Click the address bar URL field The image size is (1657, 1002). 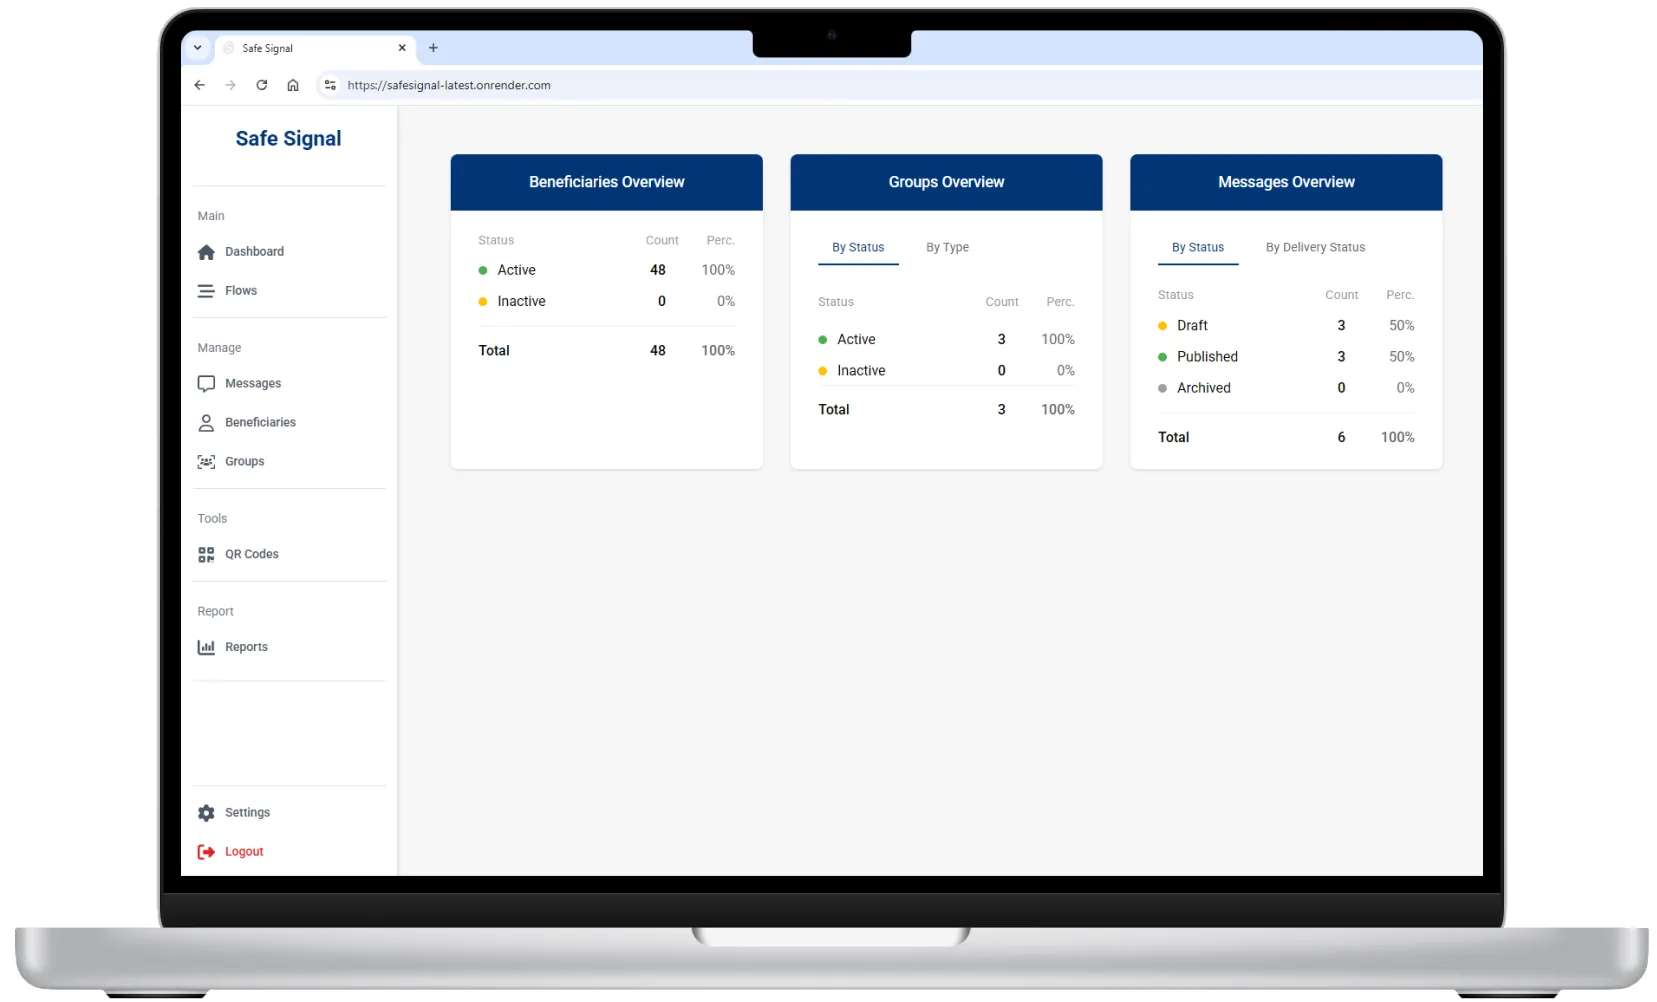click(900, 85)
